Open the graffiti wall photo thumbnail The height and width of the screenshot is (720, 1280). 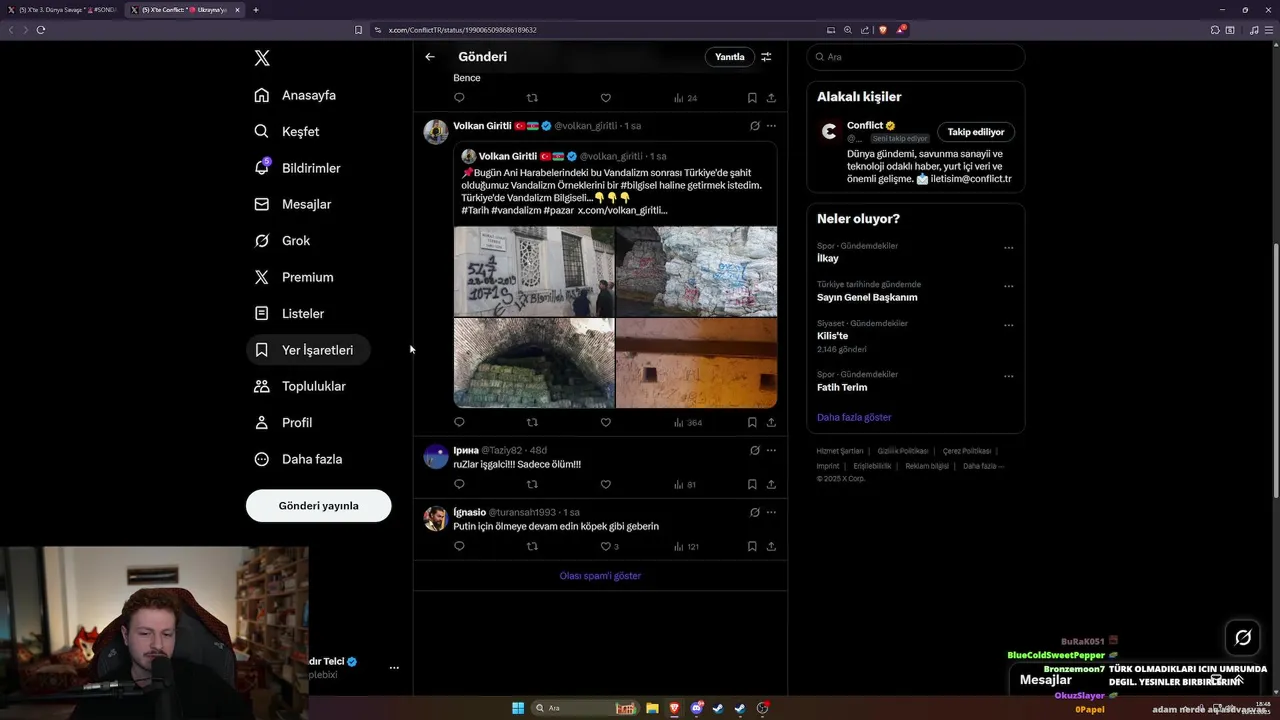534,271
